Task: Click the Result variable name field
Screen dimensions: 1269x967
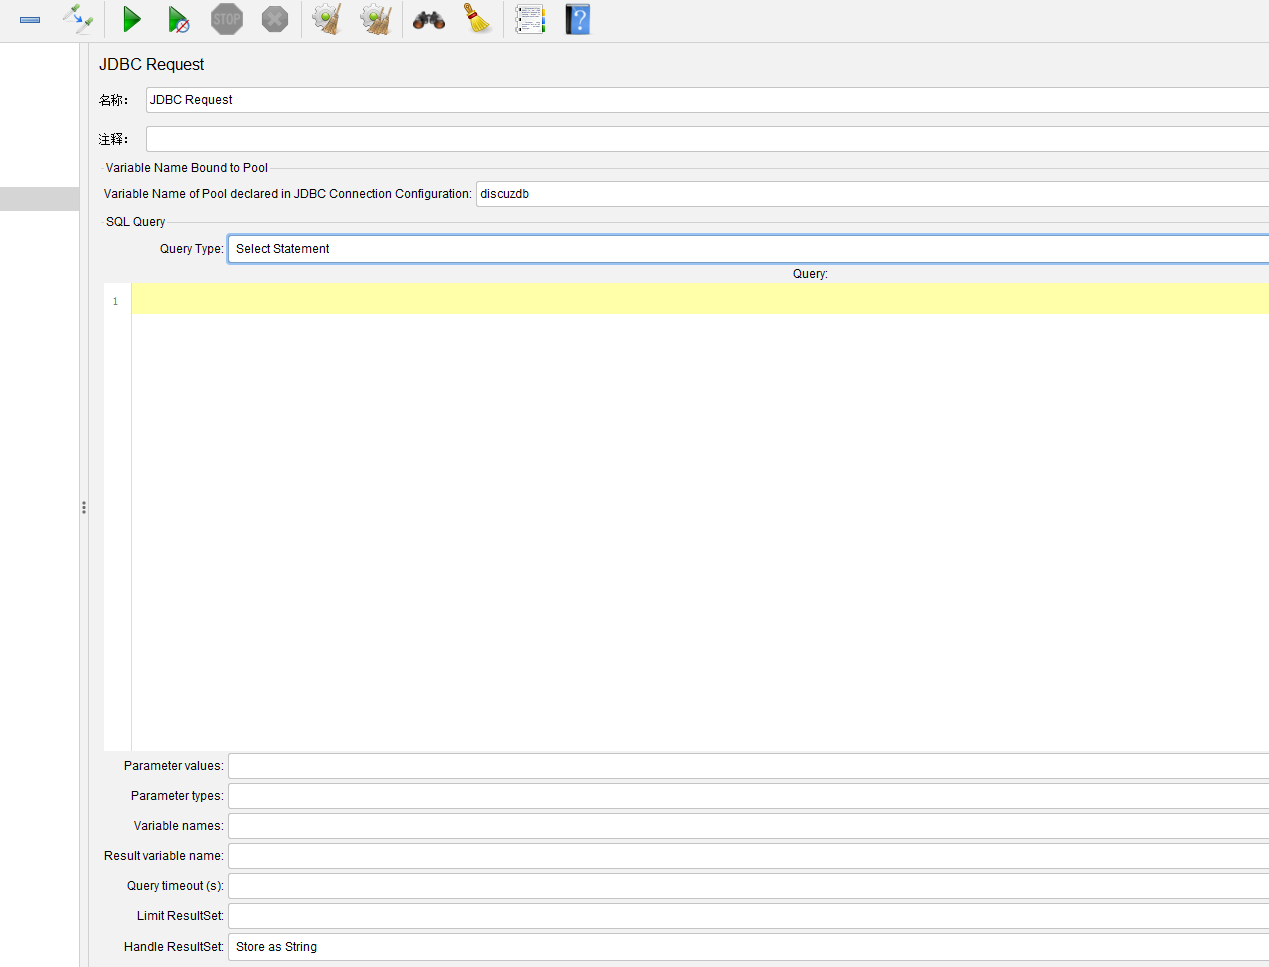Action: click(x=748, y=856)
